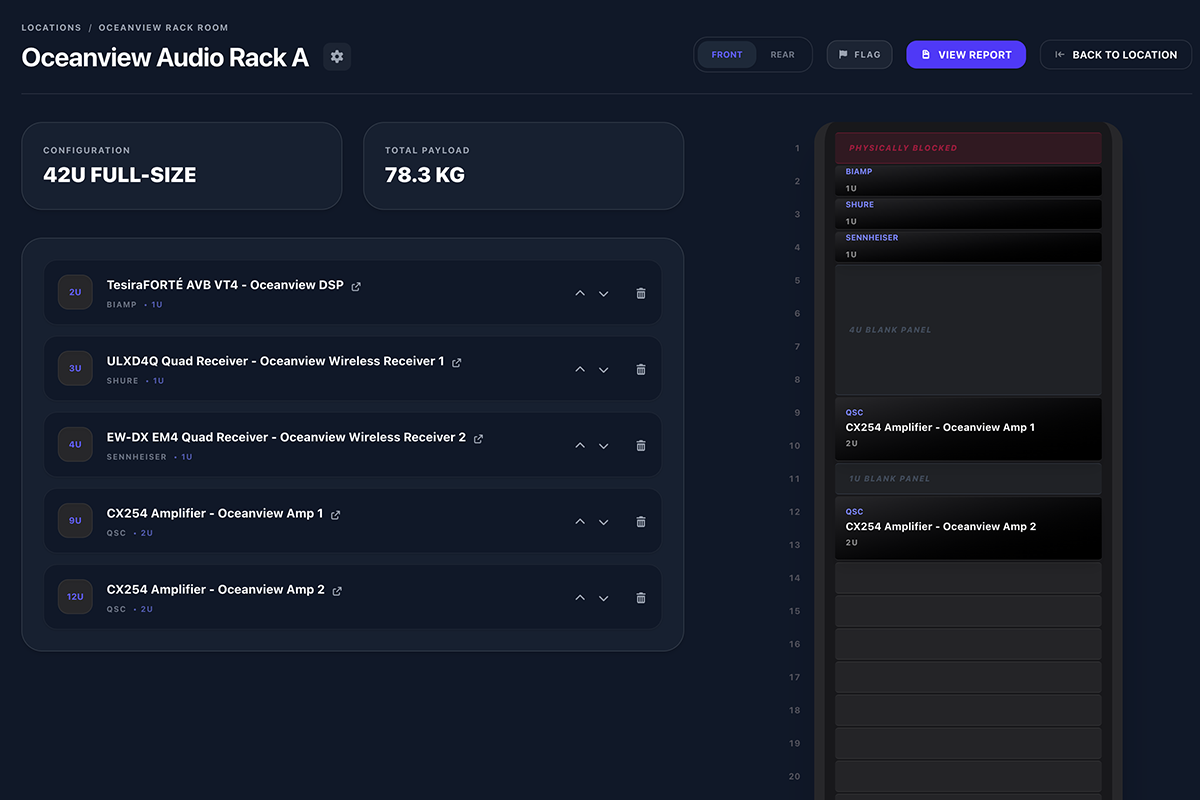Move Oceanview DSP down one slot
1200x800 pixels.
pyautogui.click(x=604, y=293)
